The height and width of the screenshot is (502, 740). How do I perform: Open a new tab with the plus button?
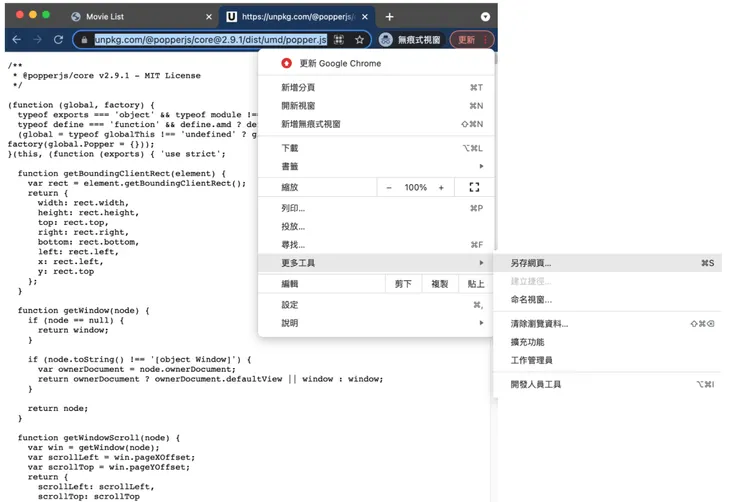click(x=389, y=17)
